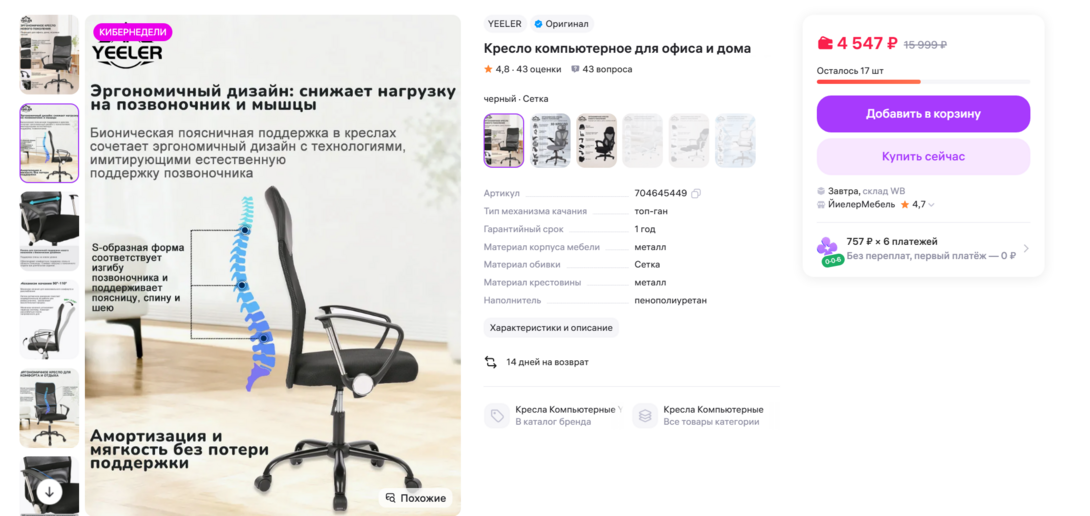Copy the article number 704645449 icon
The image size is (1090, 516).
pos(696,193)
